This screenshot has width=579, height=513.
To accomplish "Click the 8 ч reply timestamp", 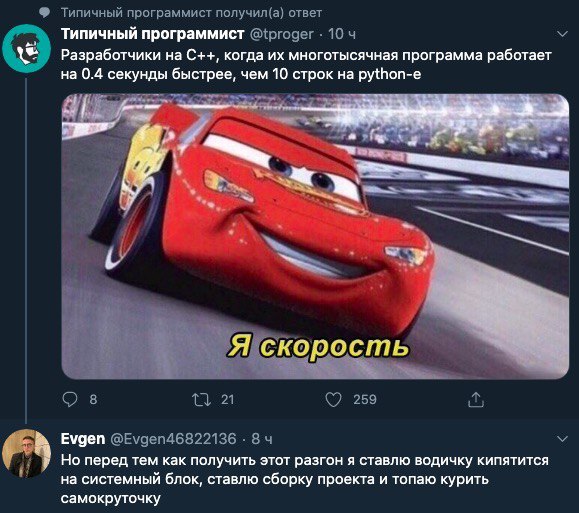I will point(262,439).
